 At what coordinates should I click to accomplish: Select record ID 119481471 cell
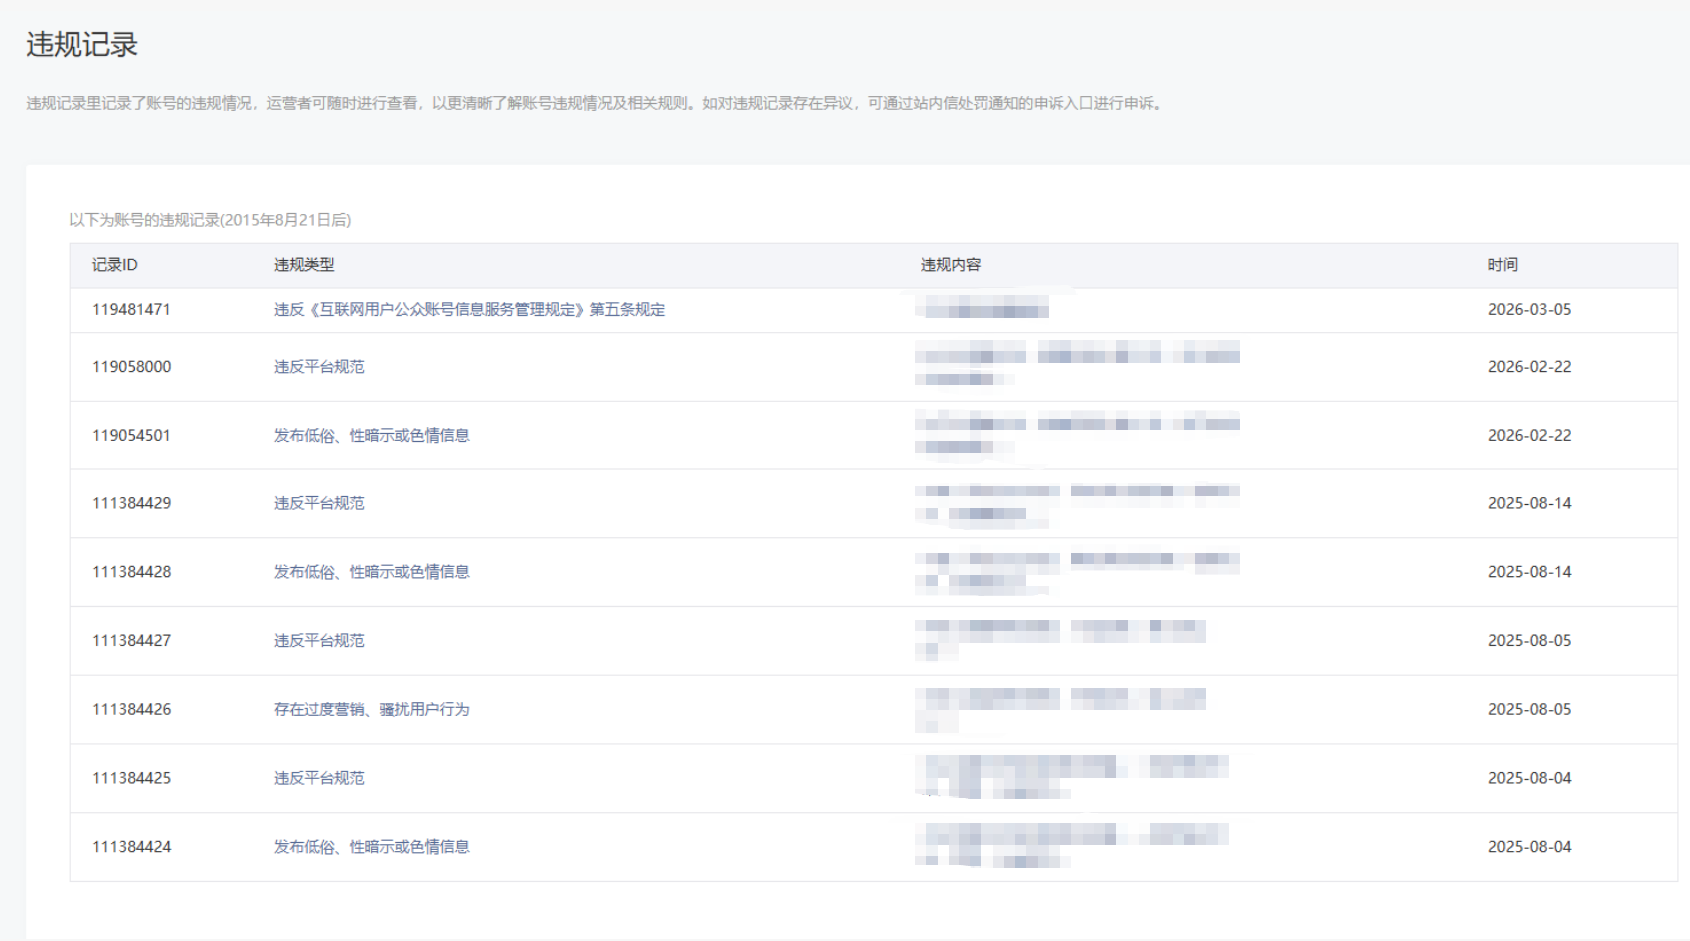point(131,310)
